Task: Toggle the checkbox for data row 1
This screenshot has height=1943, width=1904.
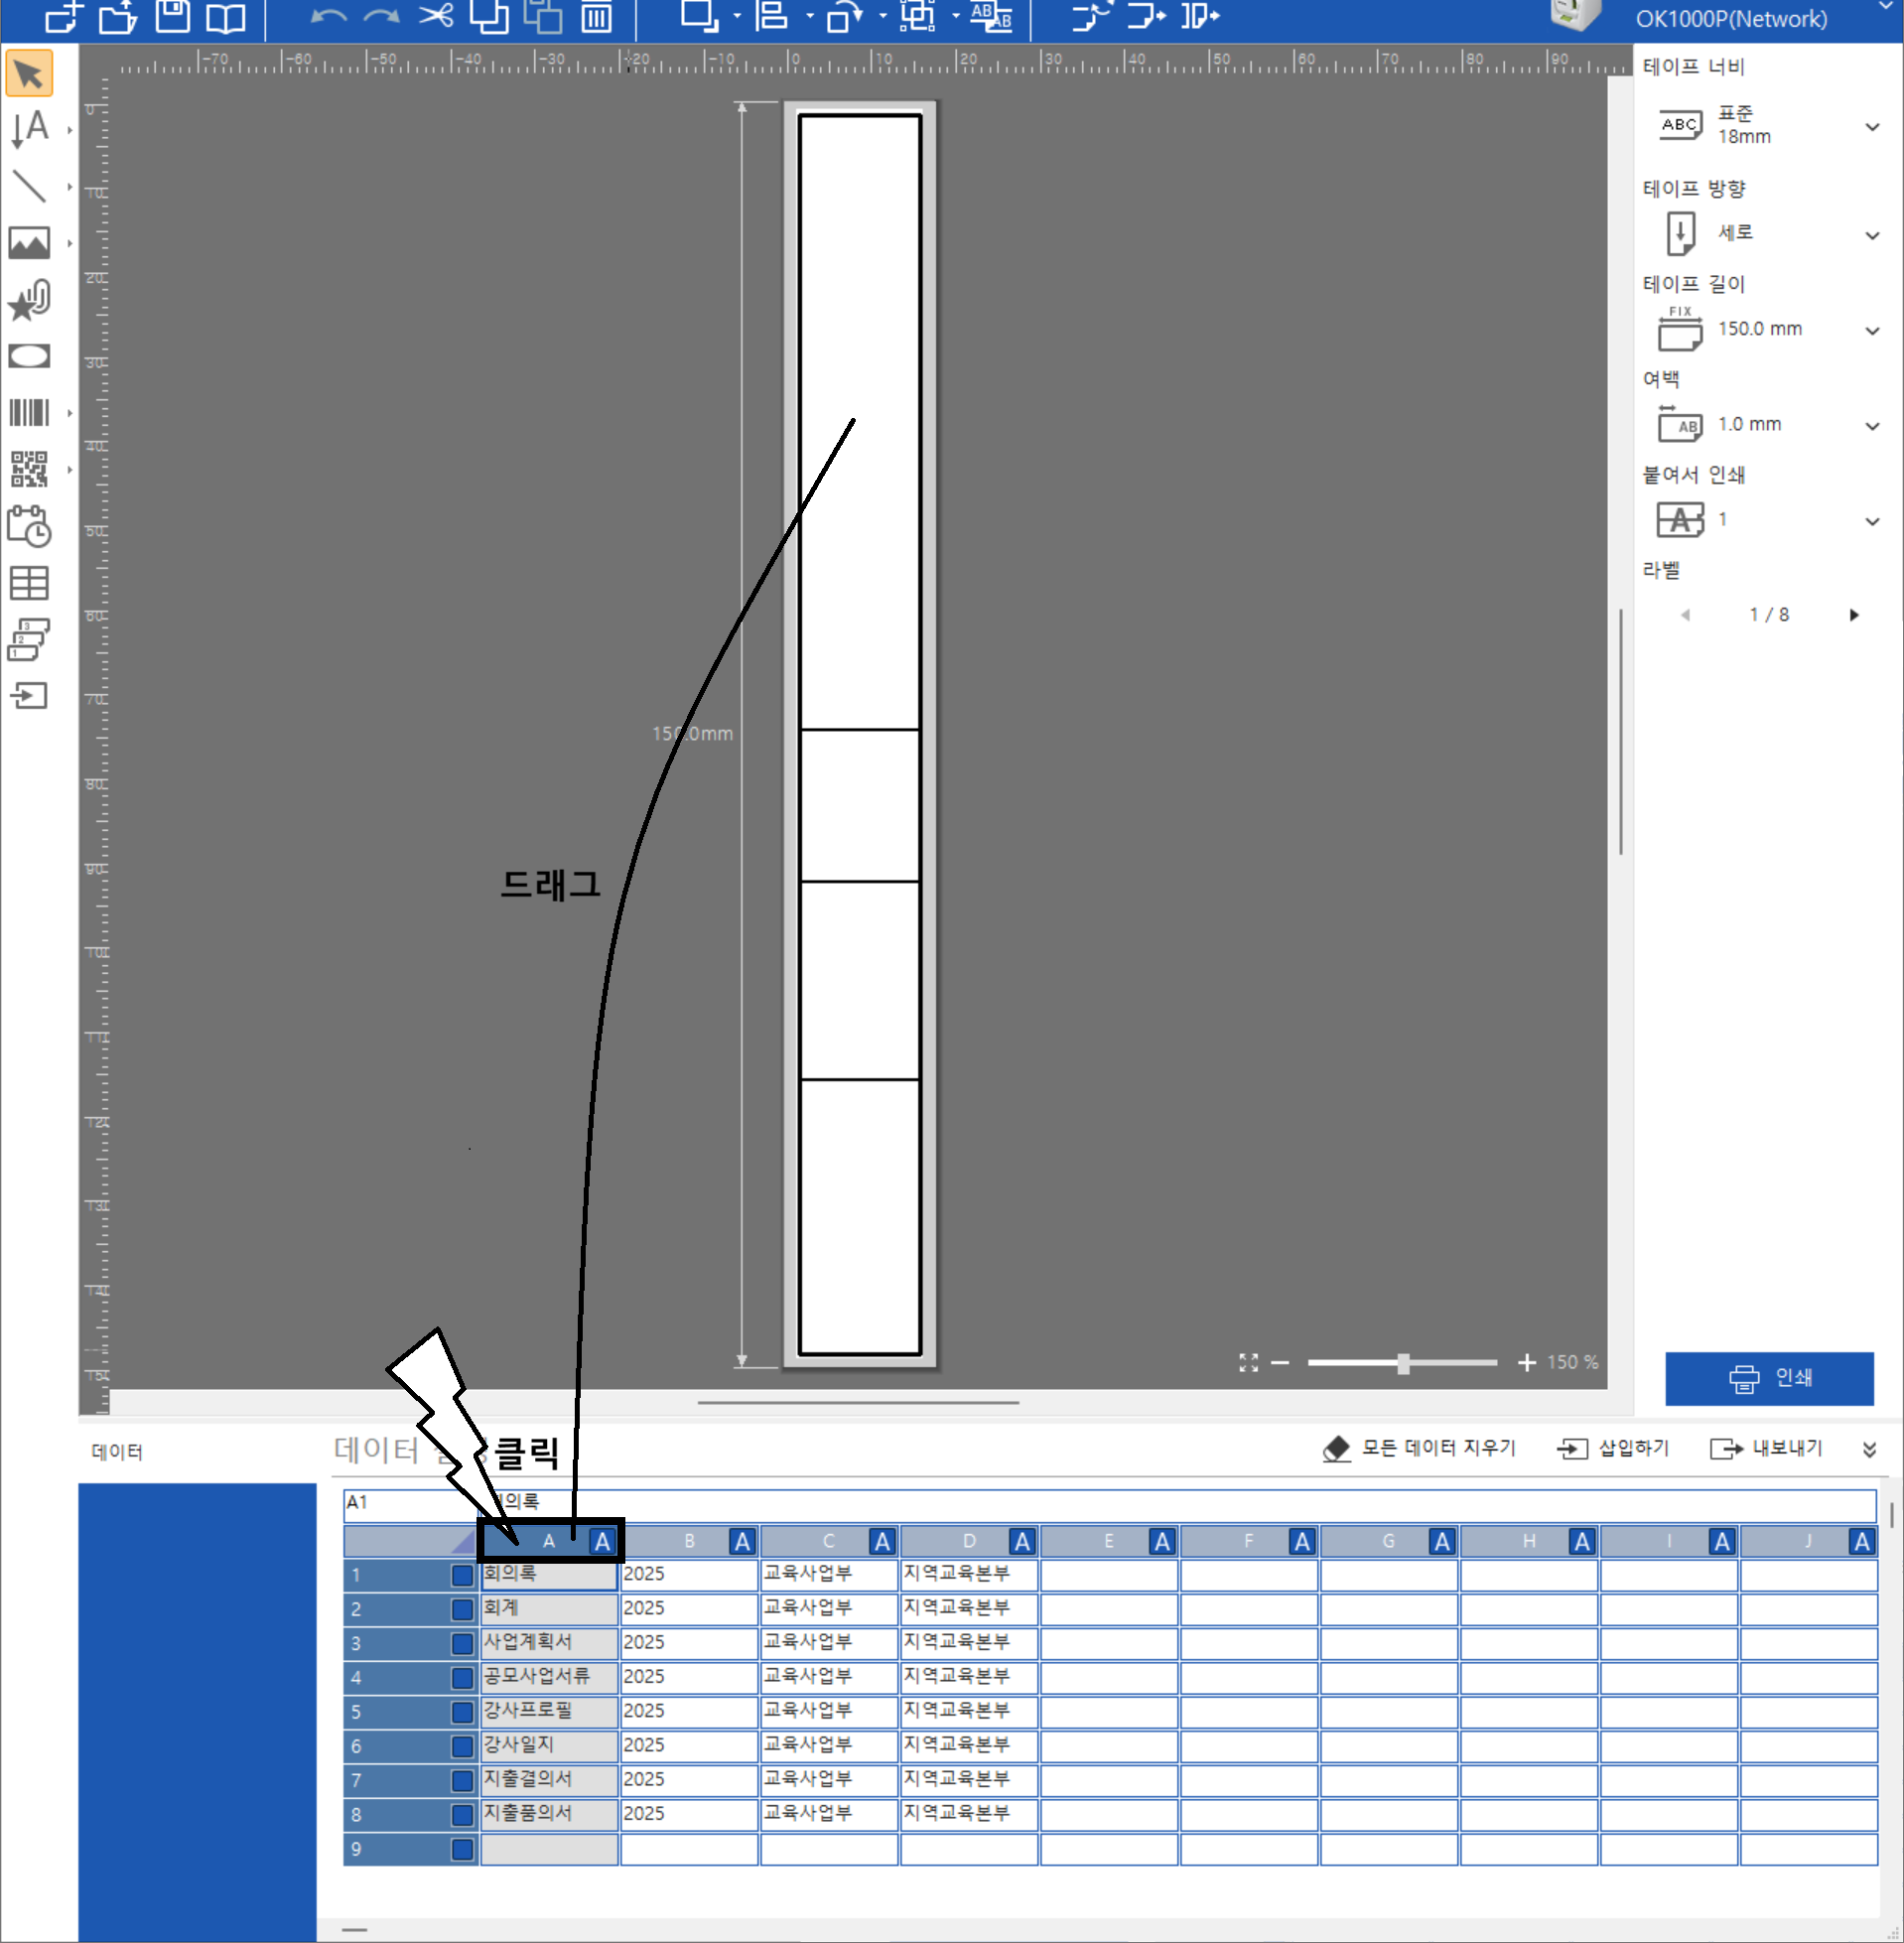Action: click(462, 1575)
